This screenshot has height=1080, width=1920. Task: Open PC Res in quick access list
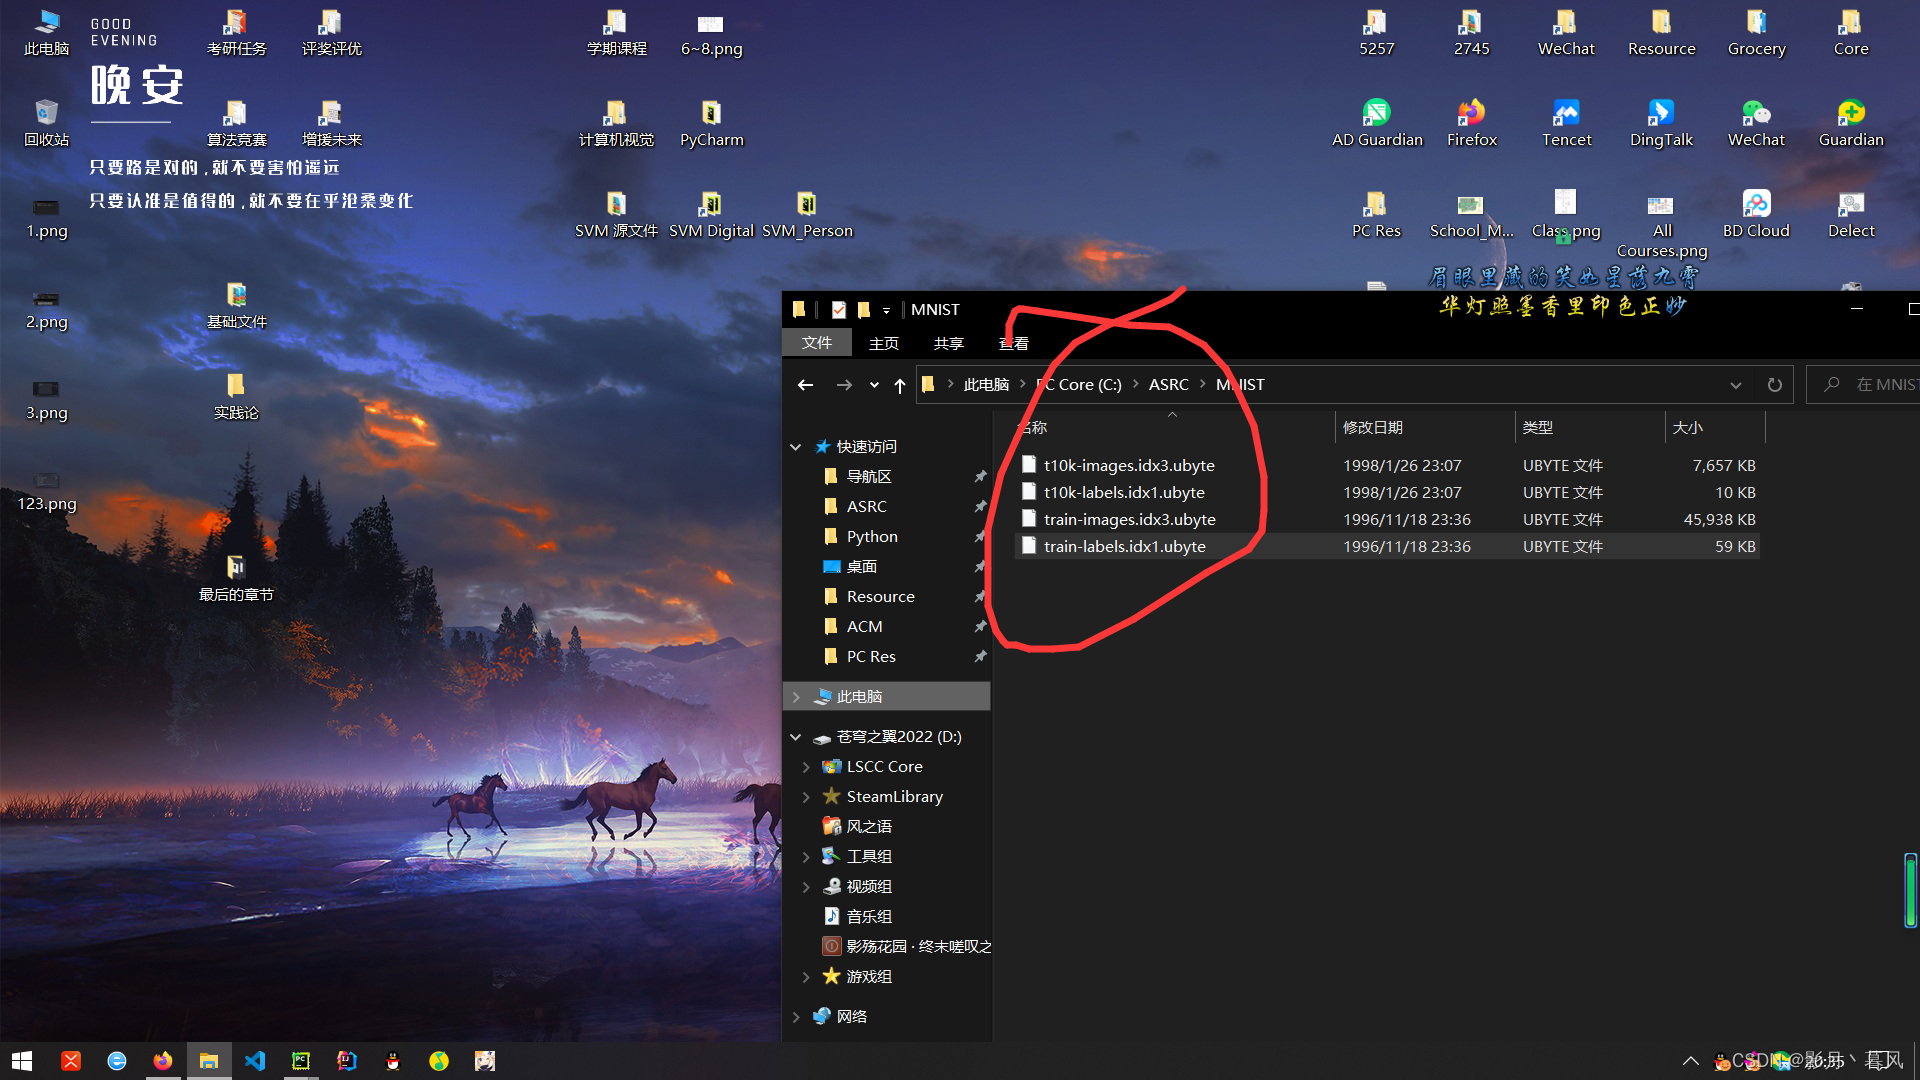pos(871,657)
